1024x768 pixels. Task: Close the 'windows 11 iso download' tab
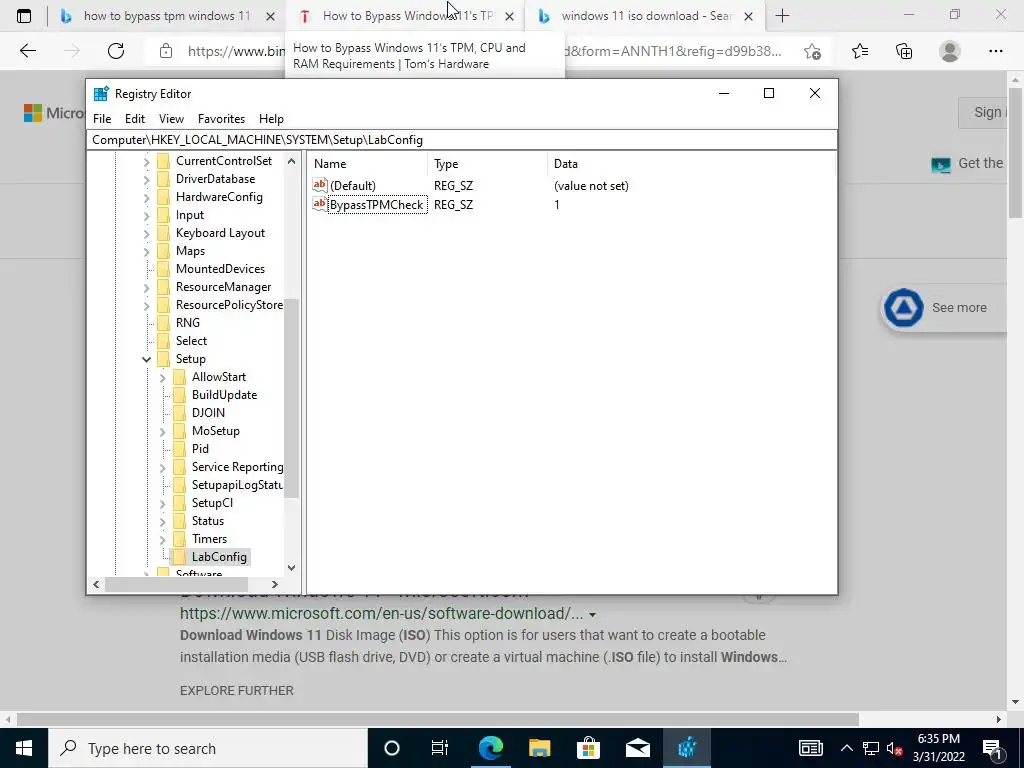(748, 16)
